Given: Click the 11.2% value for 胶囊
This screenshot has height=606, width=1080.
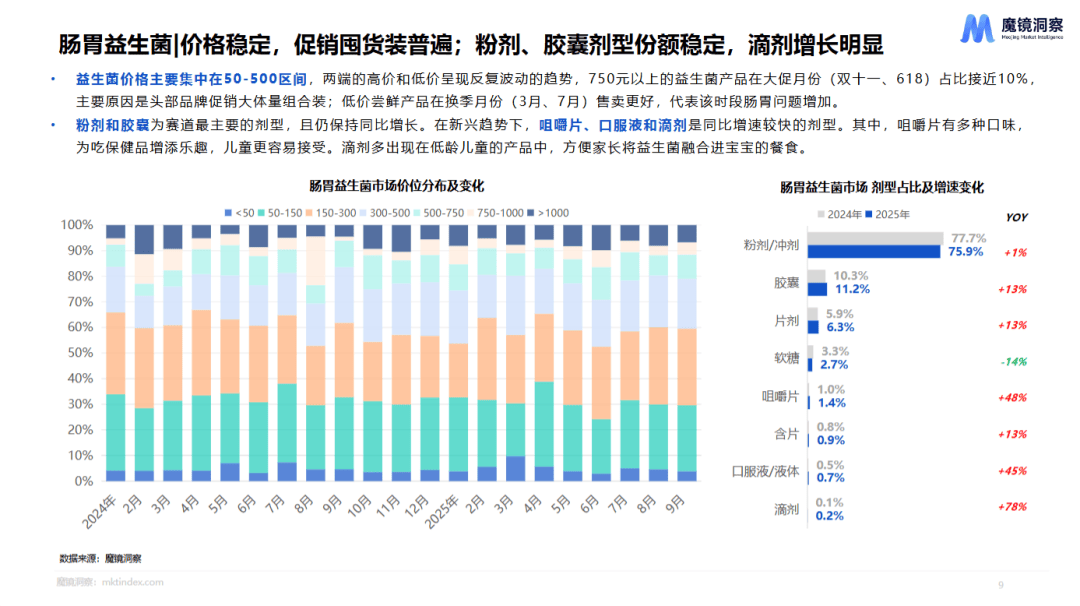Looking at the screenshot, I should (x=852, y=289).
